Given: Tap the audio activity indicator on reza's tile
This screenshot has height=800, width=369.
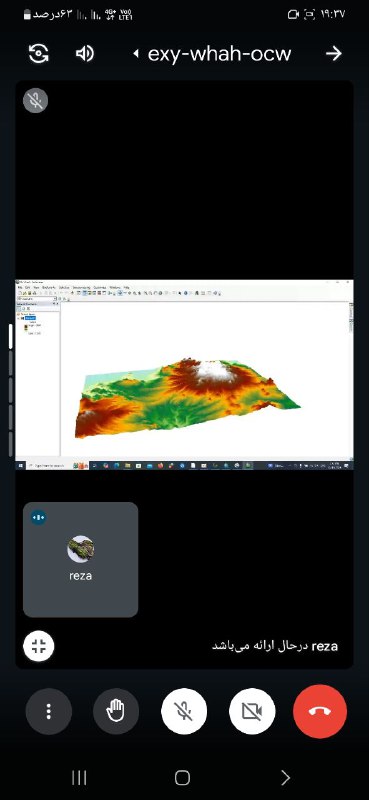Looking at the screenshot, I should click(38, 517).
